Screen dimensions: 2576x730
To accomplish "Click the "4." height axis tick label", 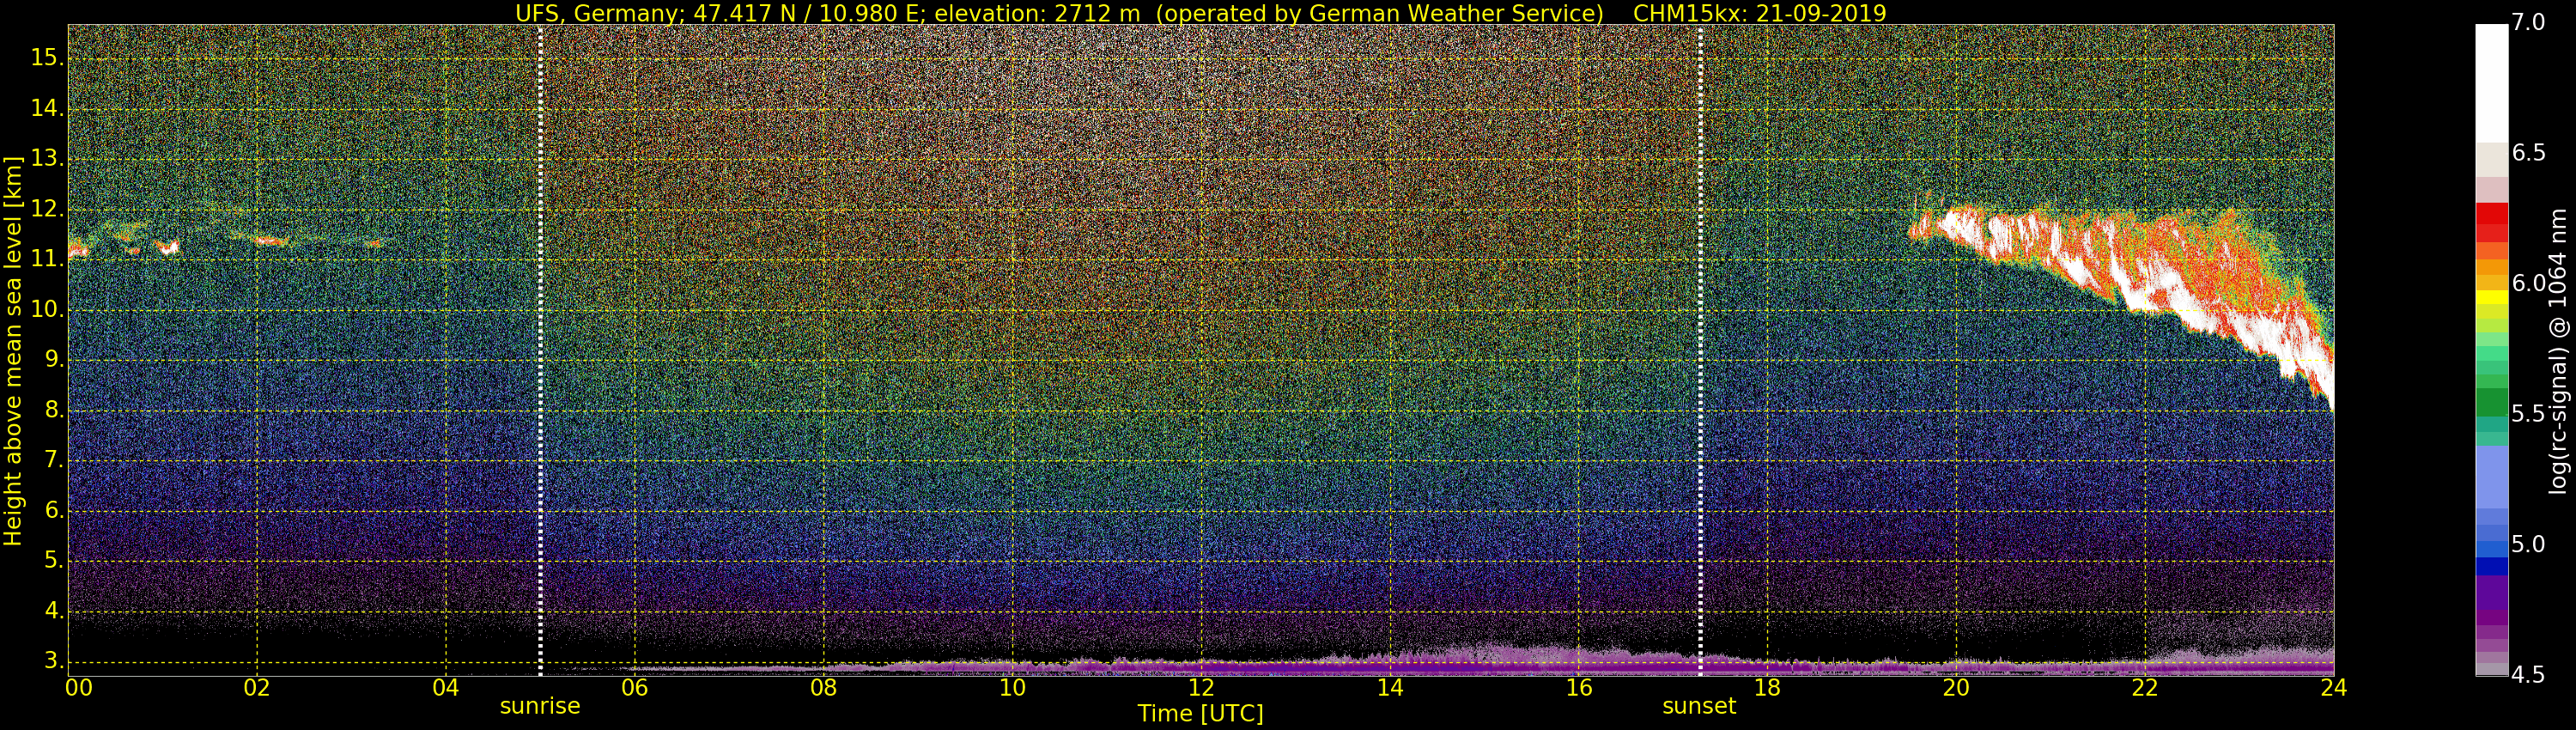I will [54, 610].
